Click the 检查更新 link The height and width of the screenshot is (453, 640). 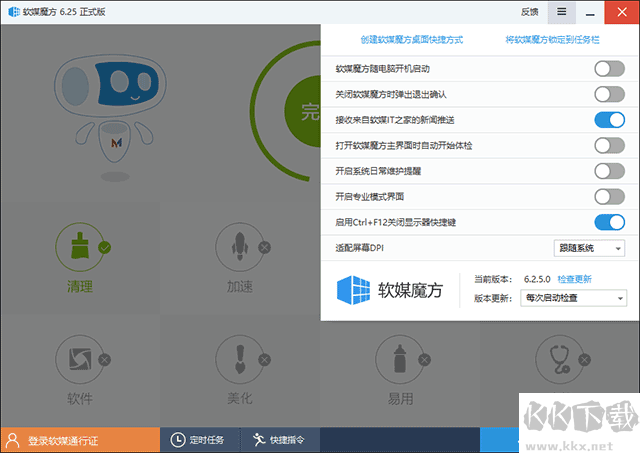click(575, 279)
